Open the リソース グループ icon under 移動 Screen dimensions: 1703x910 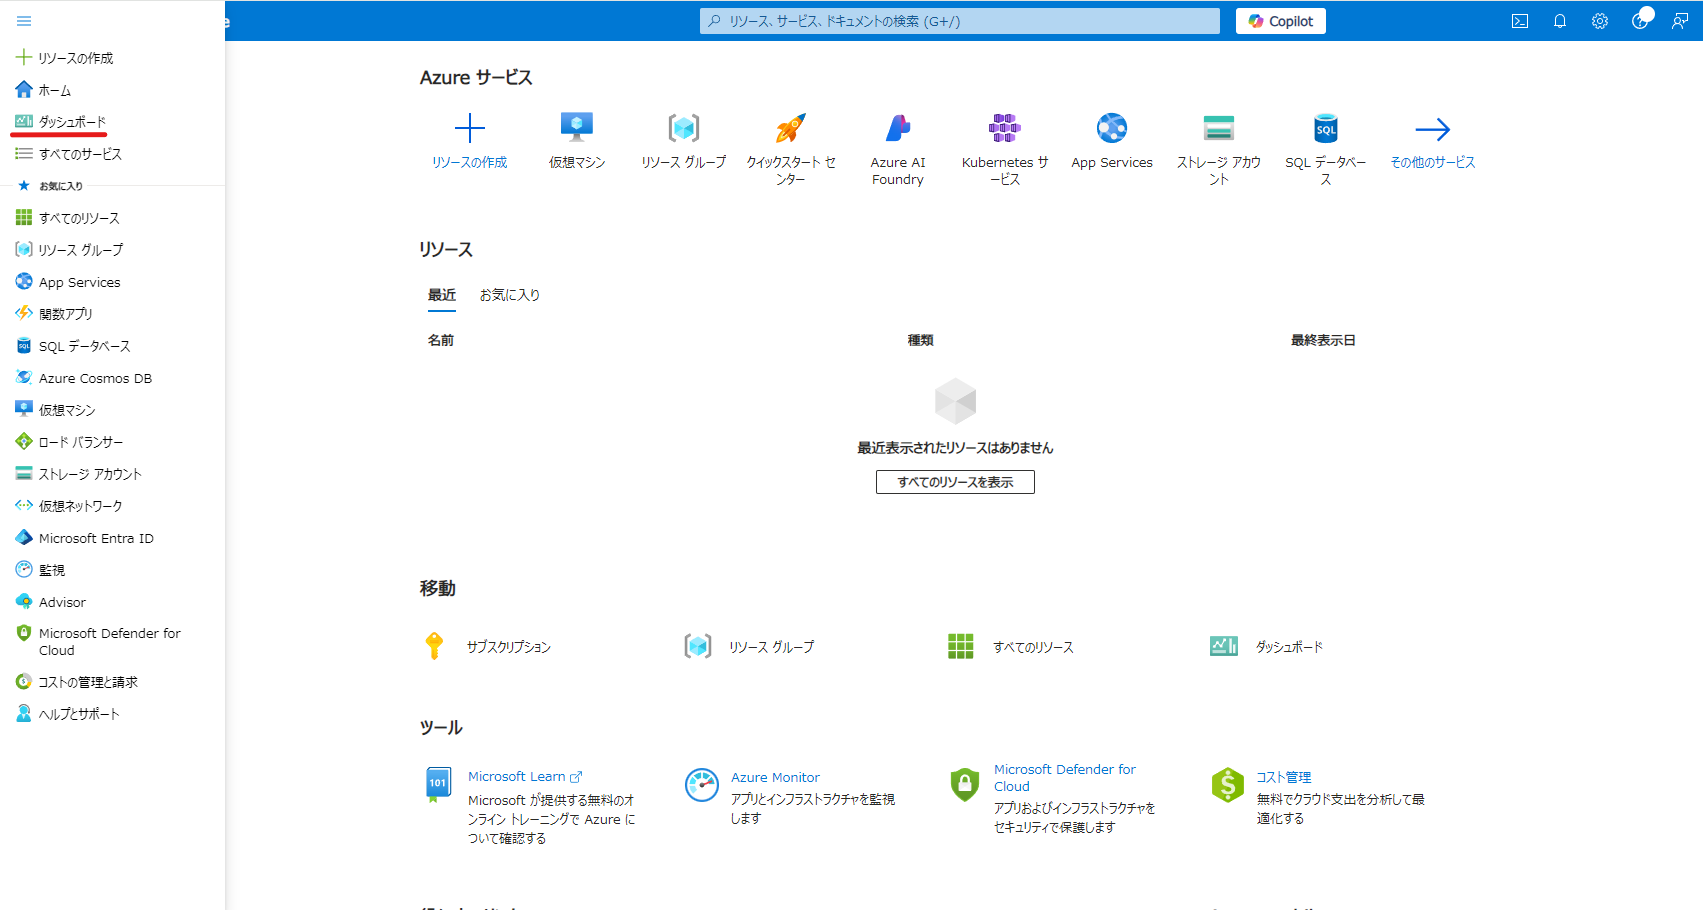(x=698, y=646)
